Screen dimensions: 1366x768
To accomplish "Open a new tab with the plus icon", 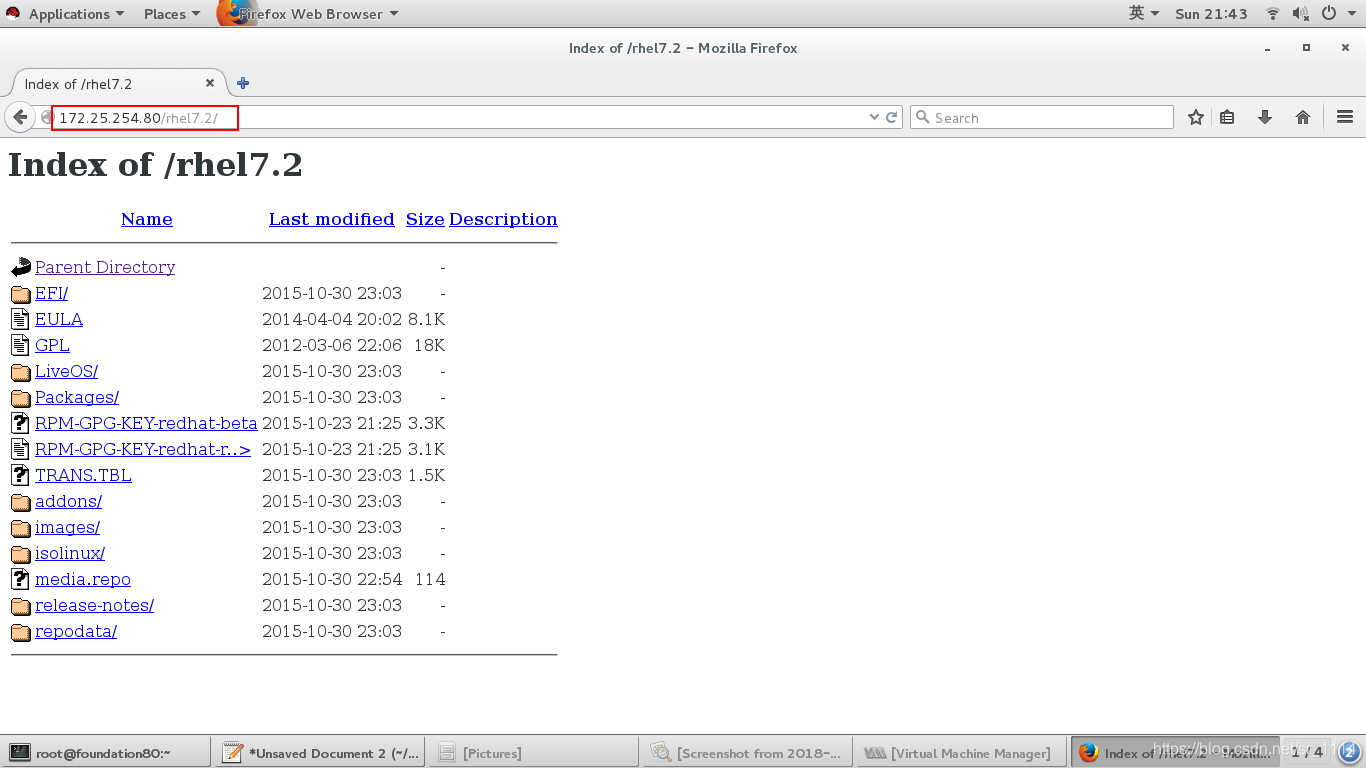I will tap(243, 83).
